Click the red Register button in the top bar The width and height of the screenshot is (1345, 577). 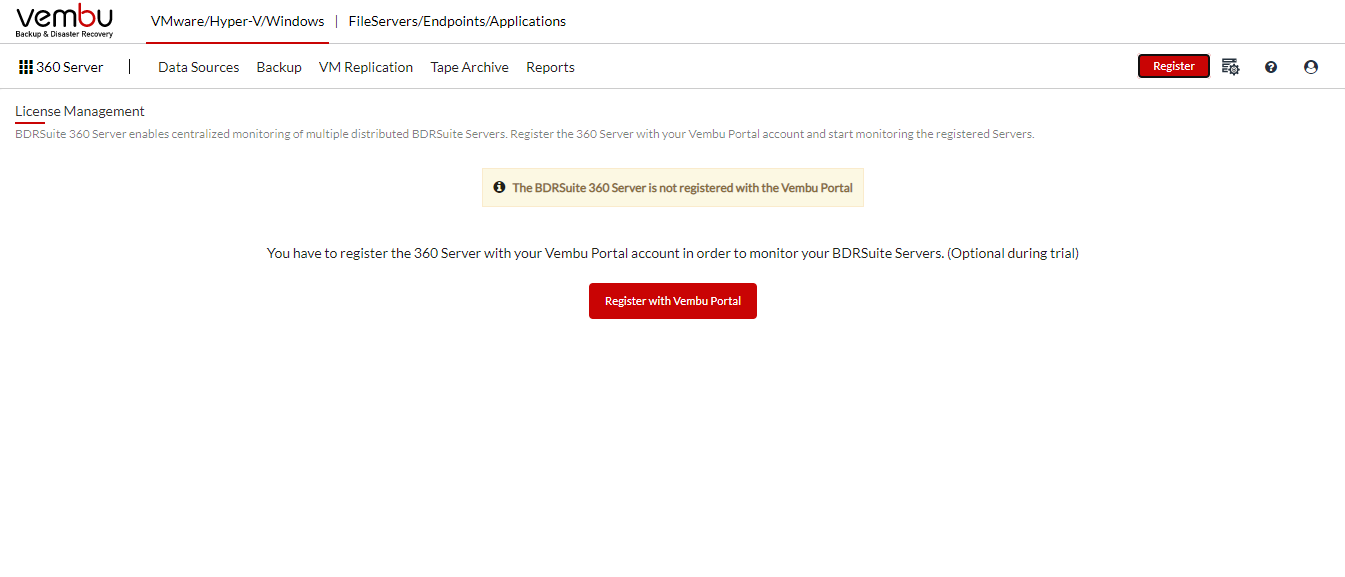pyautogui.click(x=1174, y=66)
